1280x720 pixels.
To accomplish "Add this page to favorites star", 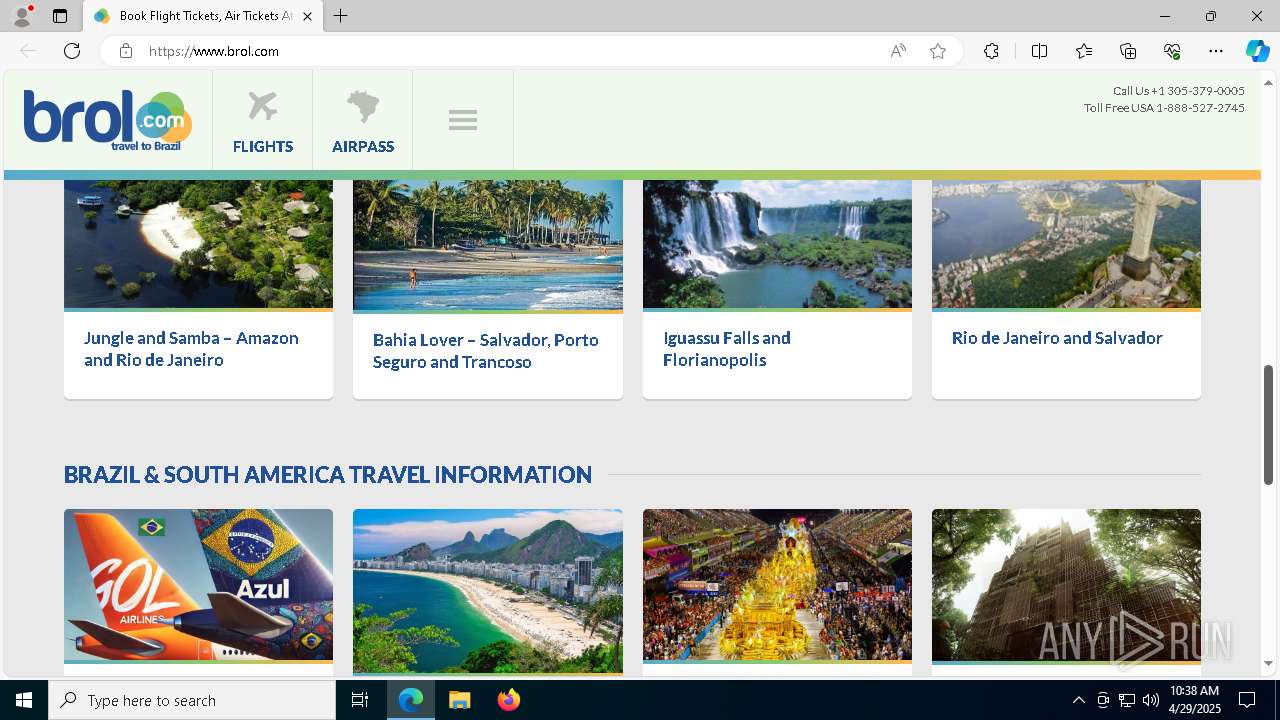I will [938, 51].
